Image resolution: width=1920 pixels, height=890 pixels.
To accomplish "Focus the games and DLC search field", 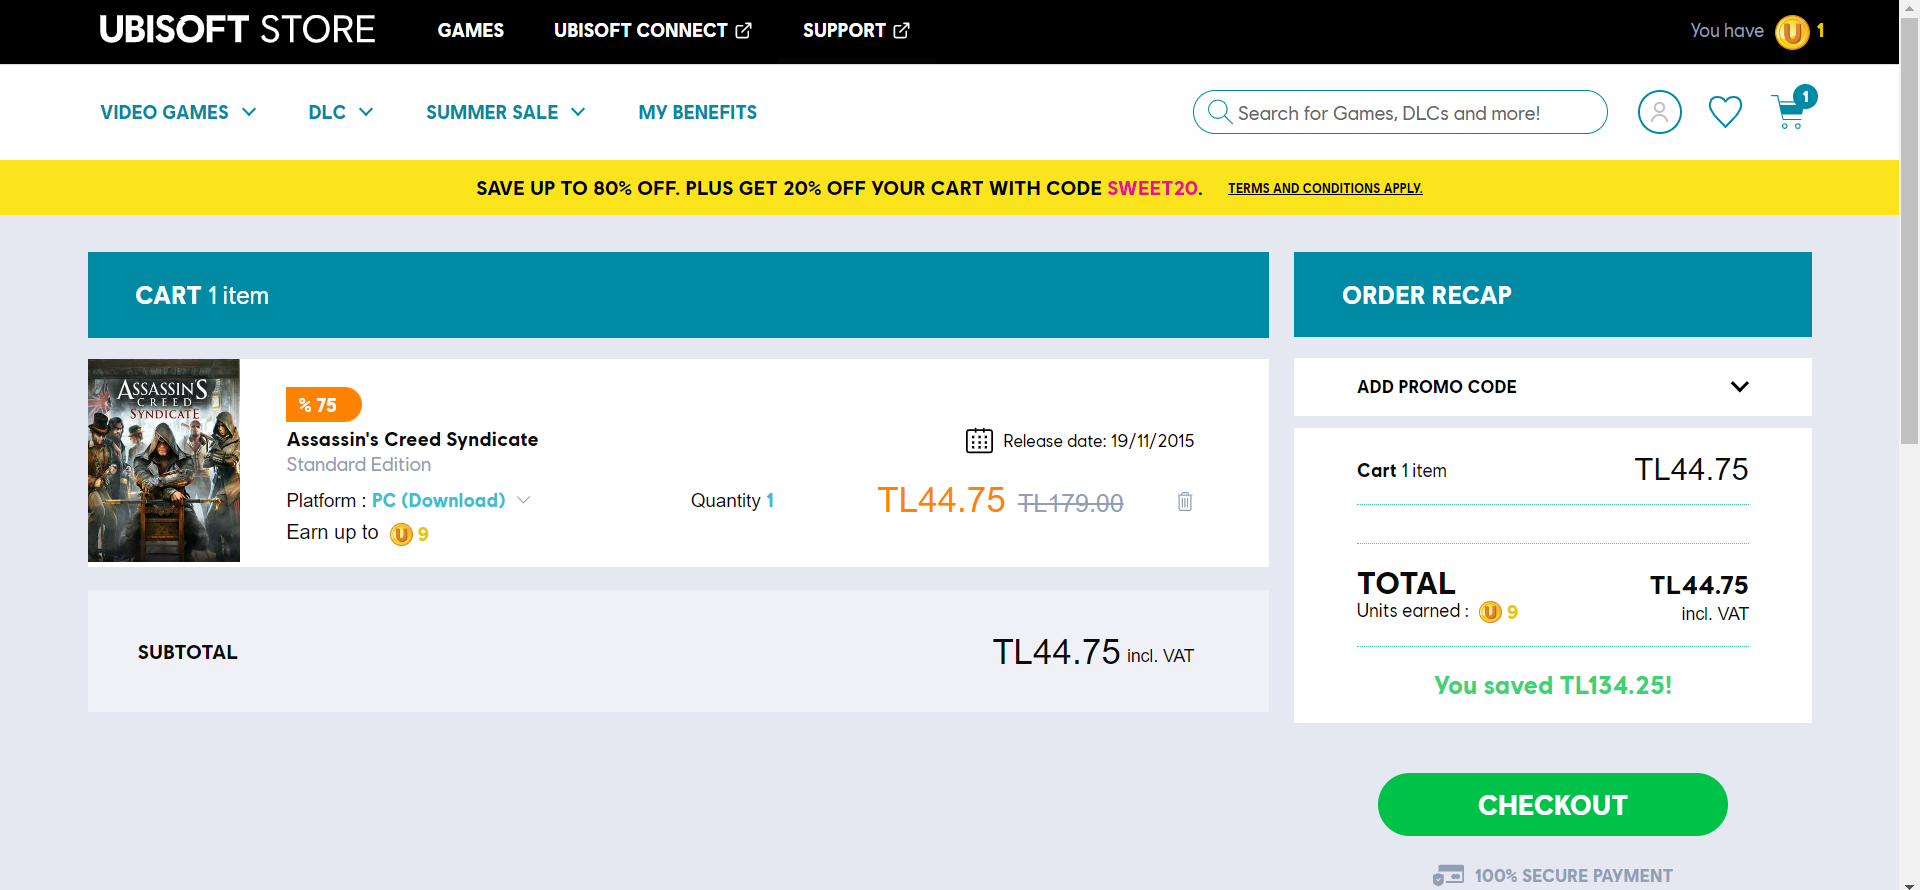I will point(1400,112).
